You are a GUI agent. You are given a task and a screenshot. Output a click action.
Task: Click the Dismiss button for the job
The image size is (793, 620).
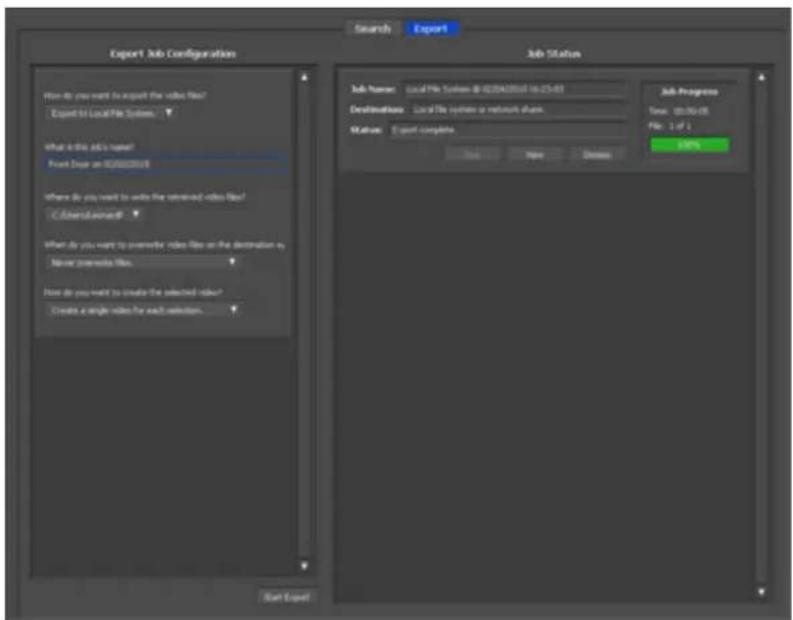(x=597, y=155)
